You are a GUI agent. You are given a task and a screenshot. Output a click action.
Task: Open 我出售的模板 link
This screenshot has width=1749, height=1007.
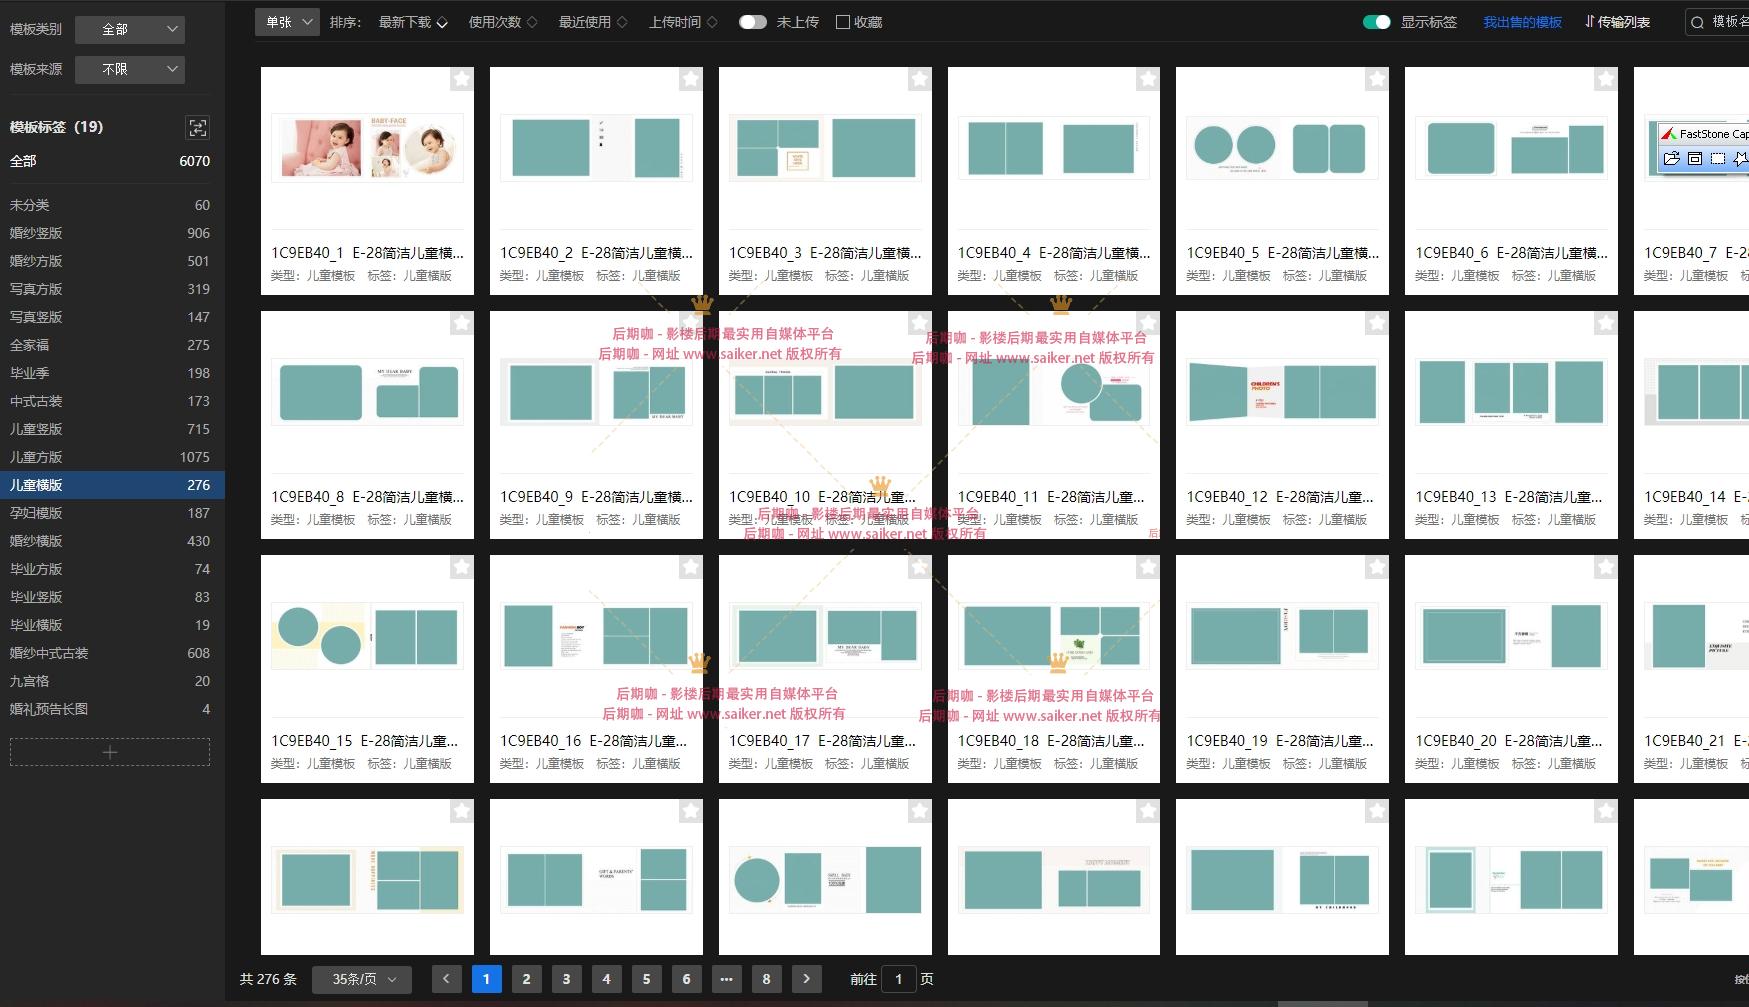coord(1522,22)
